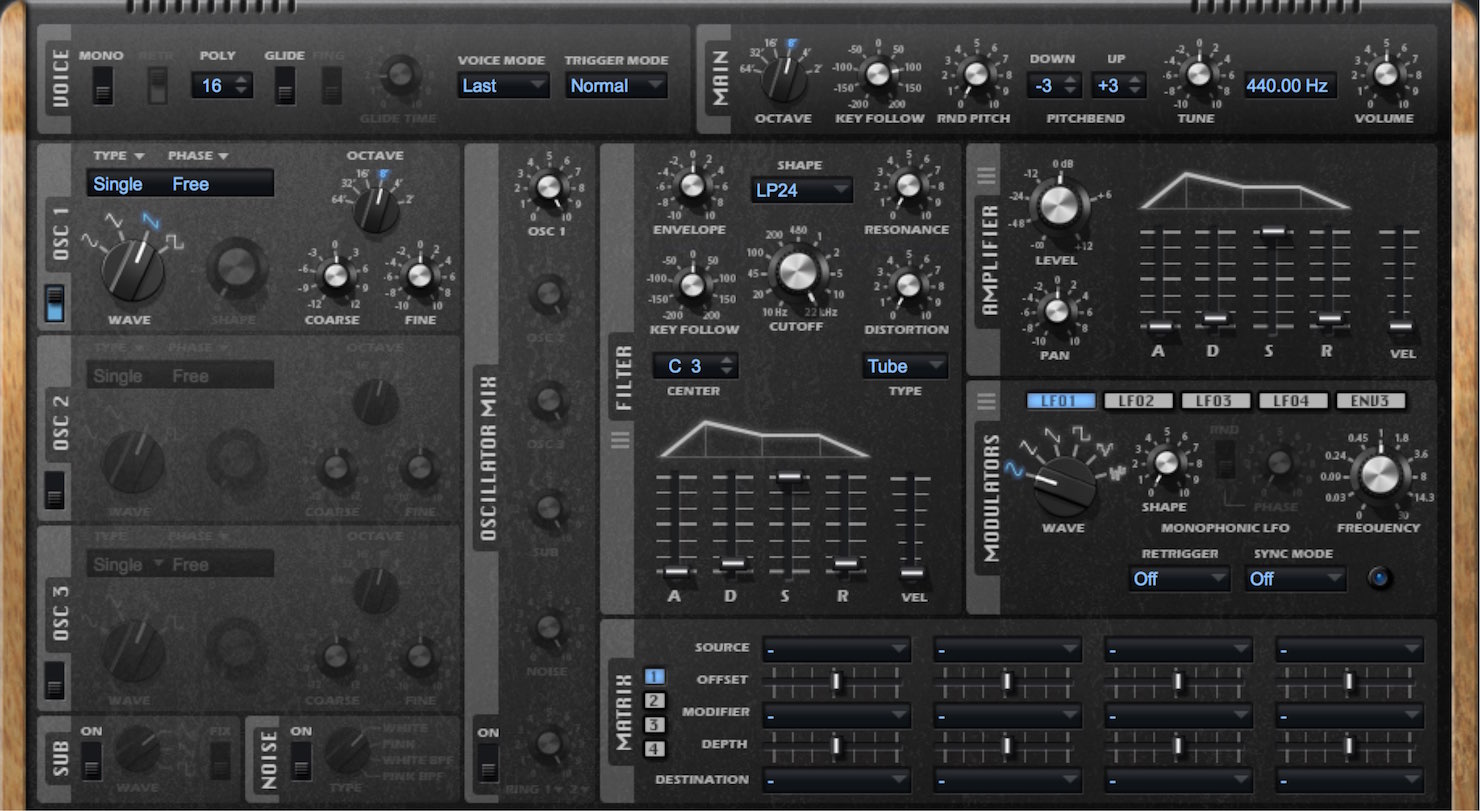This screenshot has width=1480, height=811.
Task: Click the 440.00 Hz tuning field
Action: 1290,86
